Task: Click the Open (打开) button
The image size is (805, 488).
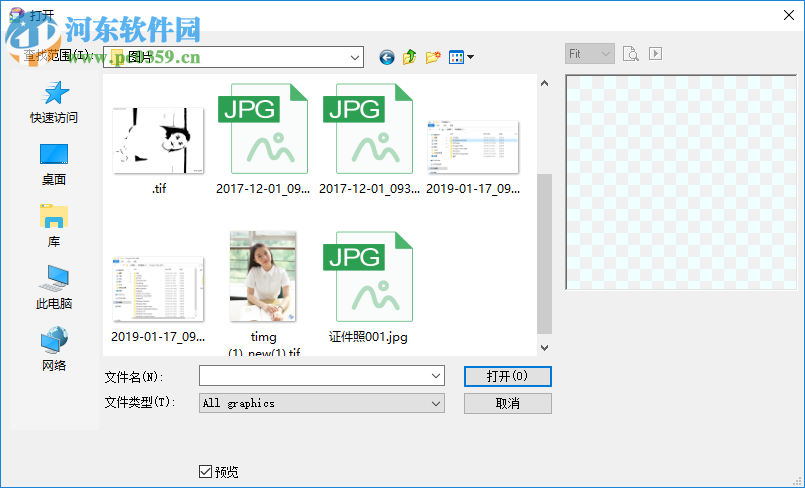Action: (x=508, y=377)
